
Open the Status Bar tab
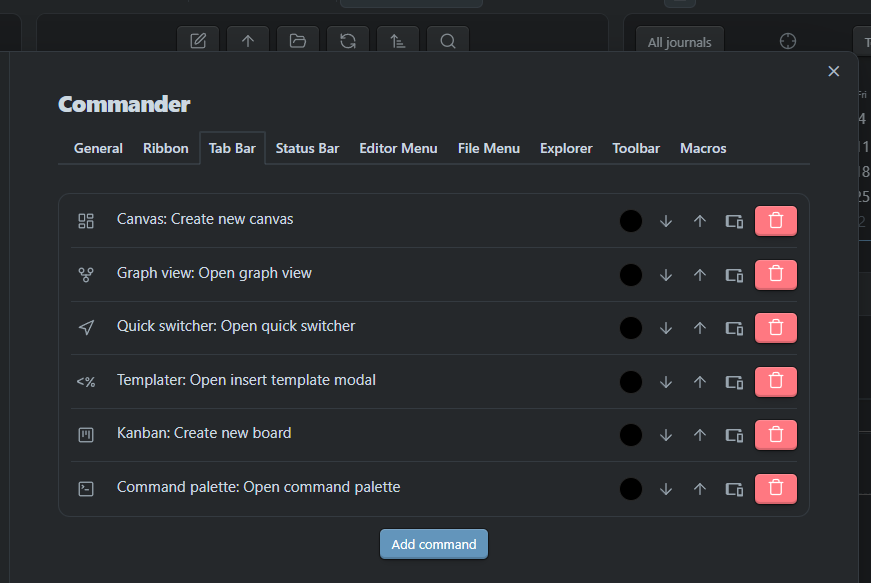[307, 148]
